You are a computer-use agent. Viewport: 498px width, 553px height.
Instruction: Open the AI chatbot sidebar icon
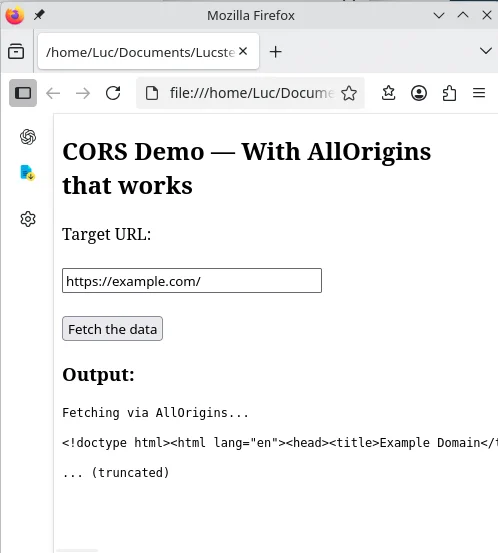click(x=28, y=137)
